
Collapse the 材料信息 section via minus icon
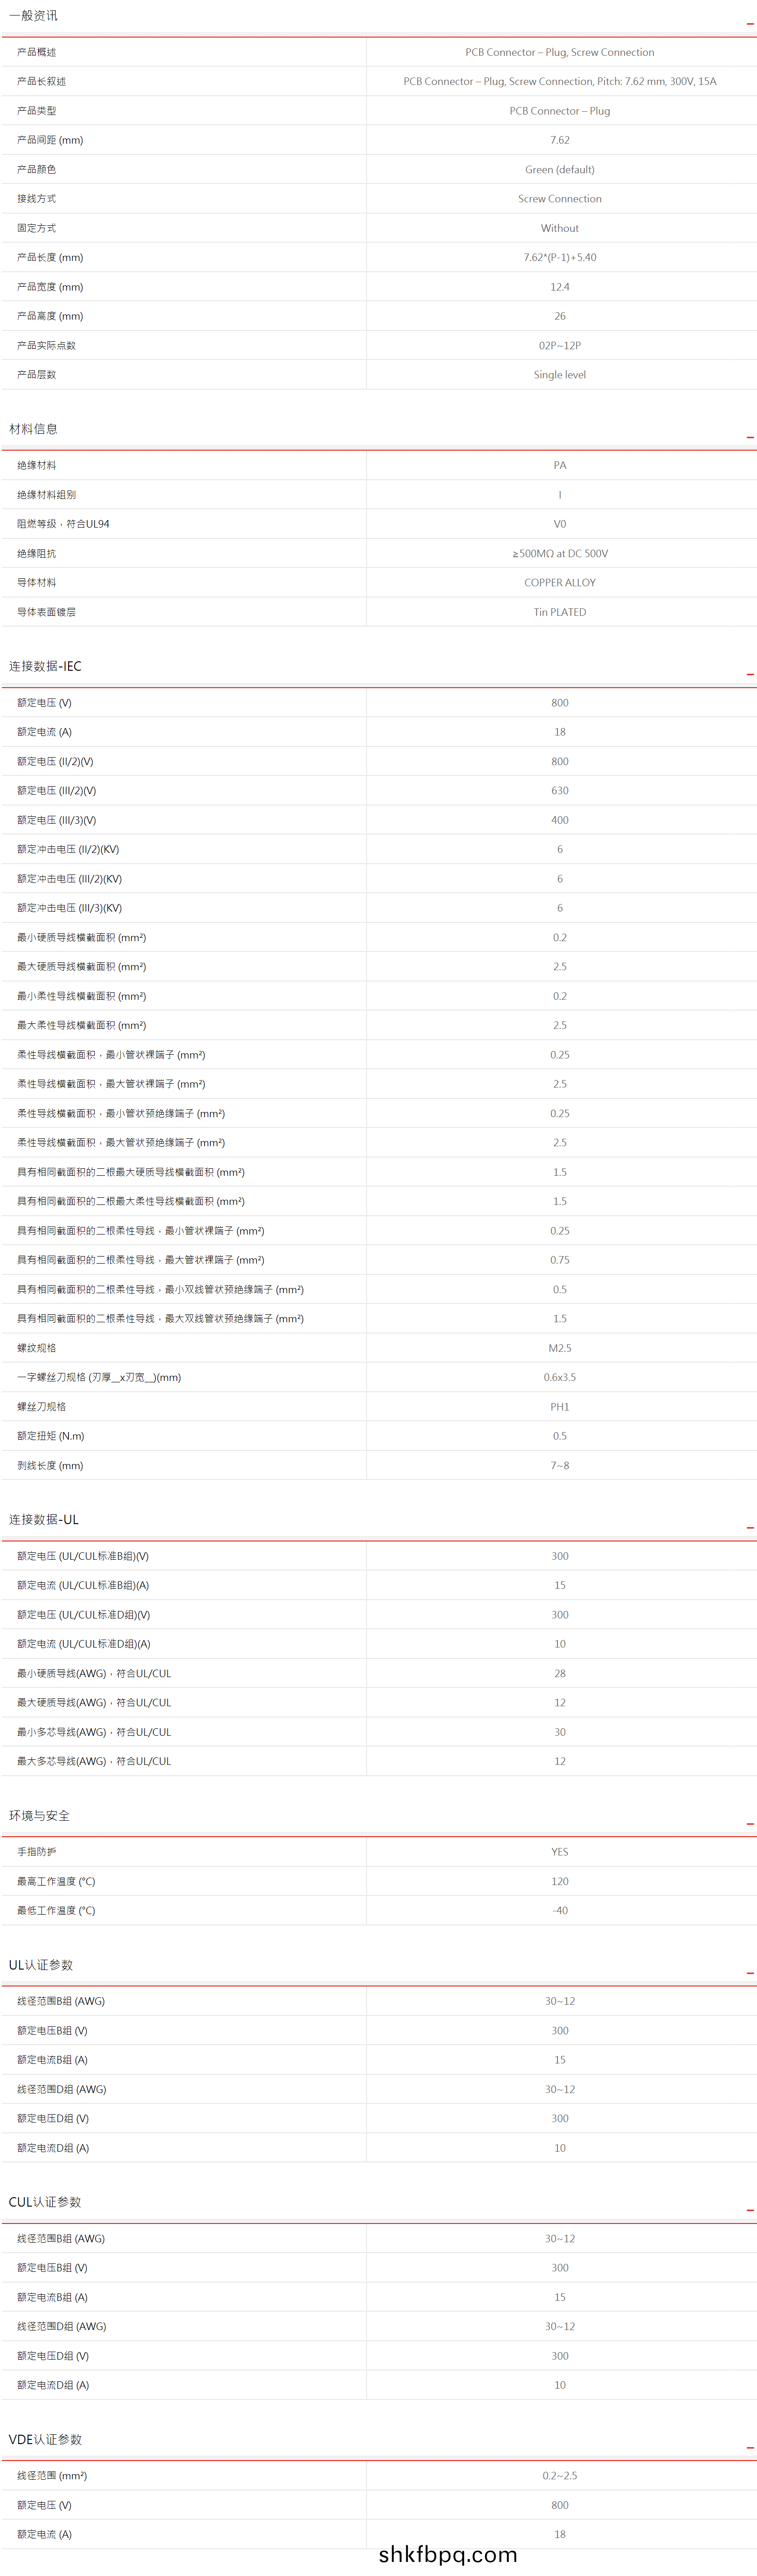749,437
